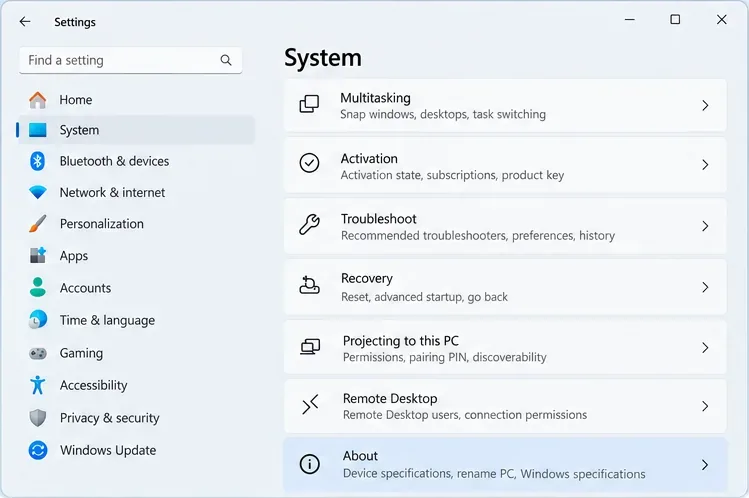
Task: Click the Projecting to this PC icon
Action: 310,347
